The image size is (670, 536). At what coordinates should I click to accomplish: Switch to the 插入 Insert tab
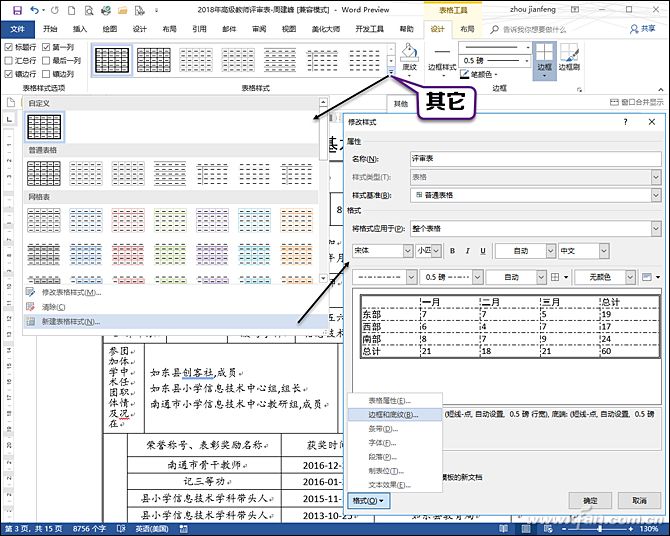pyautogui.click(x=80, y=29)
